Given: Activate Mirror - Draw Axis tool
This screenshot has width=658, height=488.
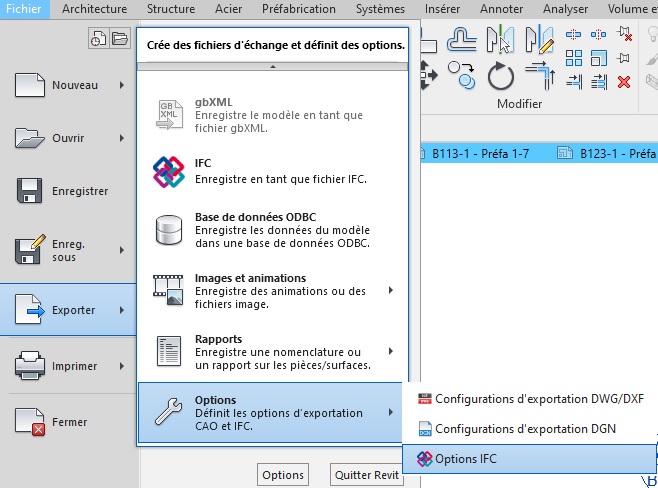Looking at the screenshot, I should point(539,40).
